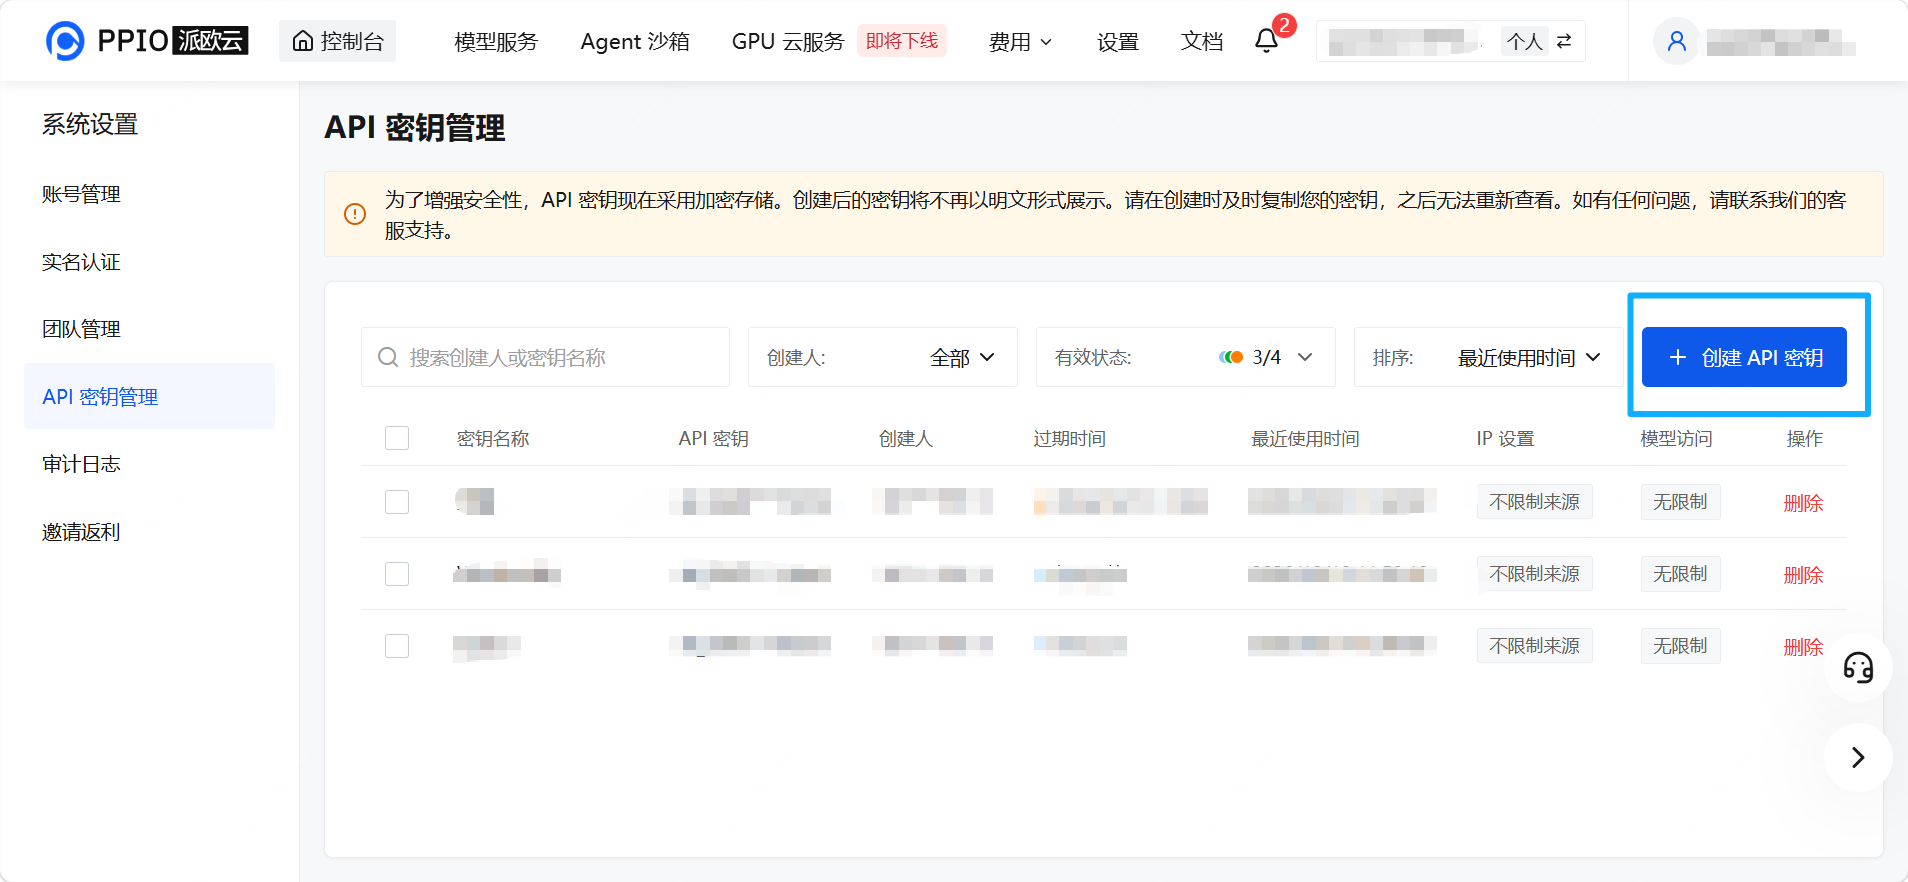1908x882 pixels.
Task: Delete the third API key row
Action: pos(1803,646)
